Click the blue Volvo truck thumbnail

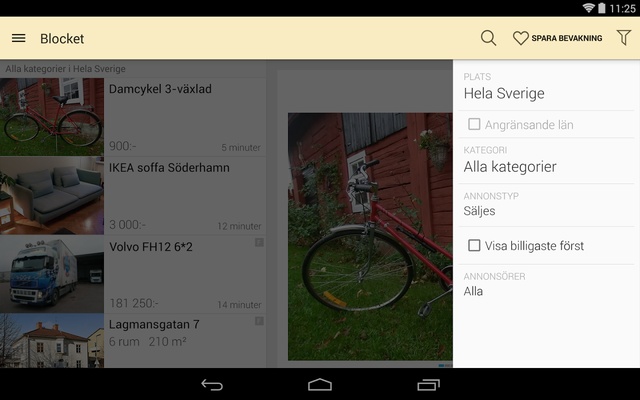(52, 274)
